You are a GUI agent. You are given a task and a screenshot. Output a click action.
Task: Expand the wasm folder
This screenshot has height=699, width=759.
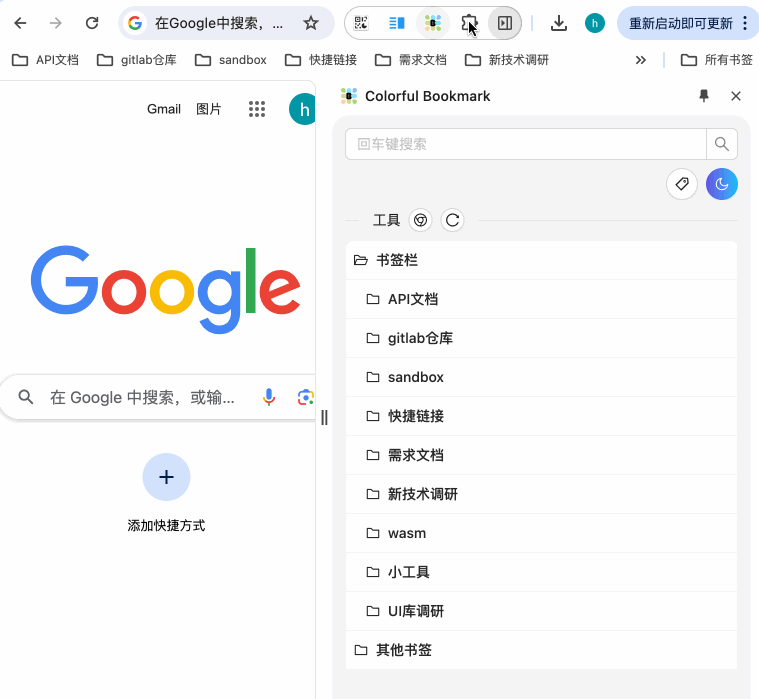(x=541, y=533)
